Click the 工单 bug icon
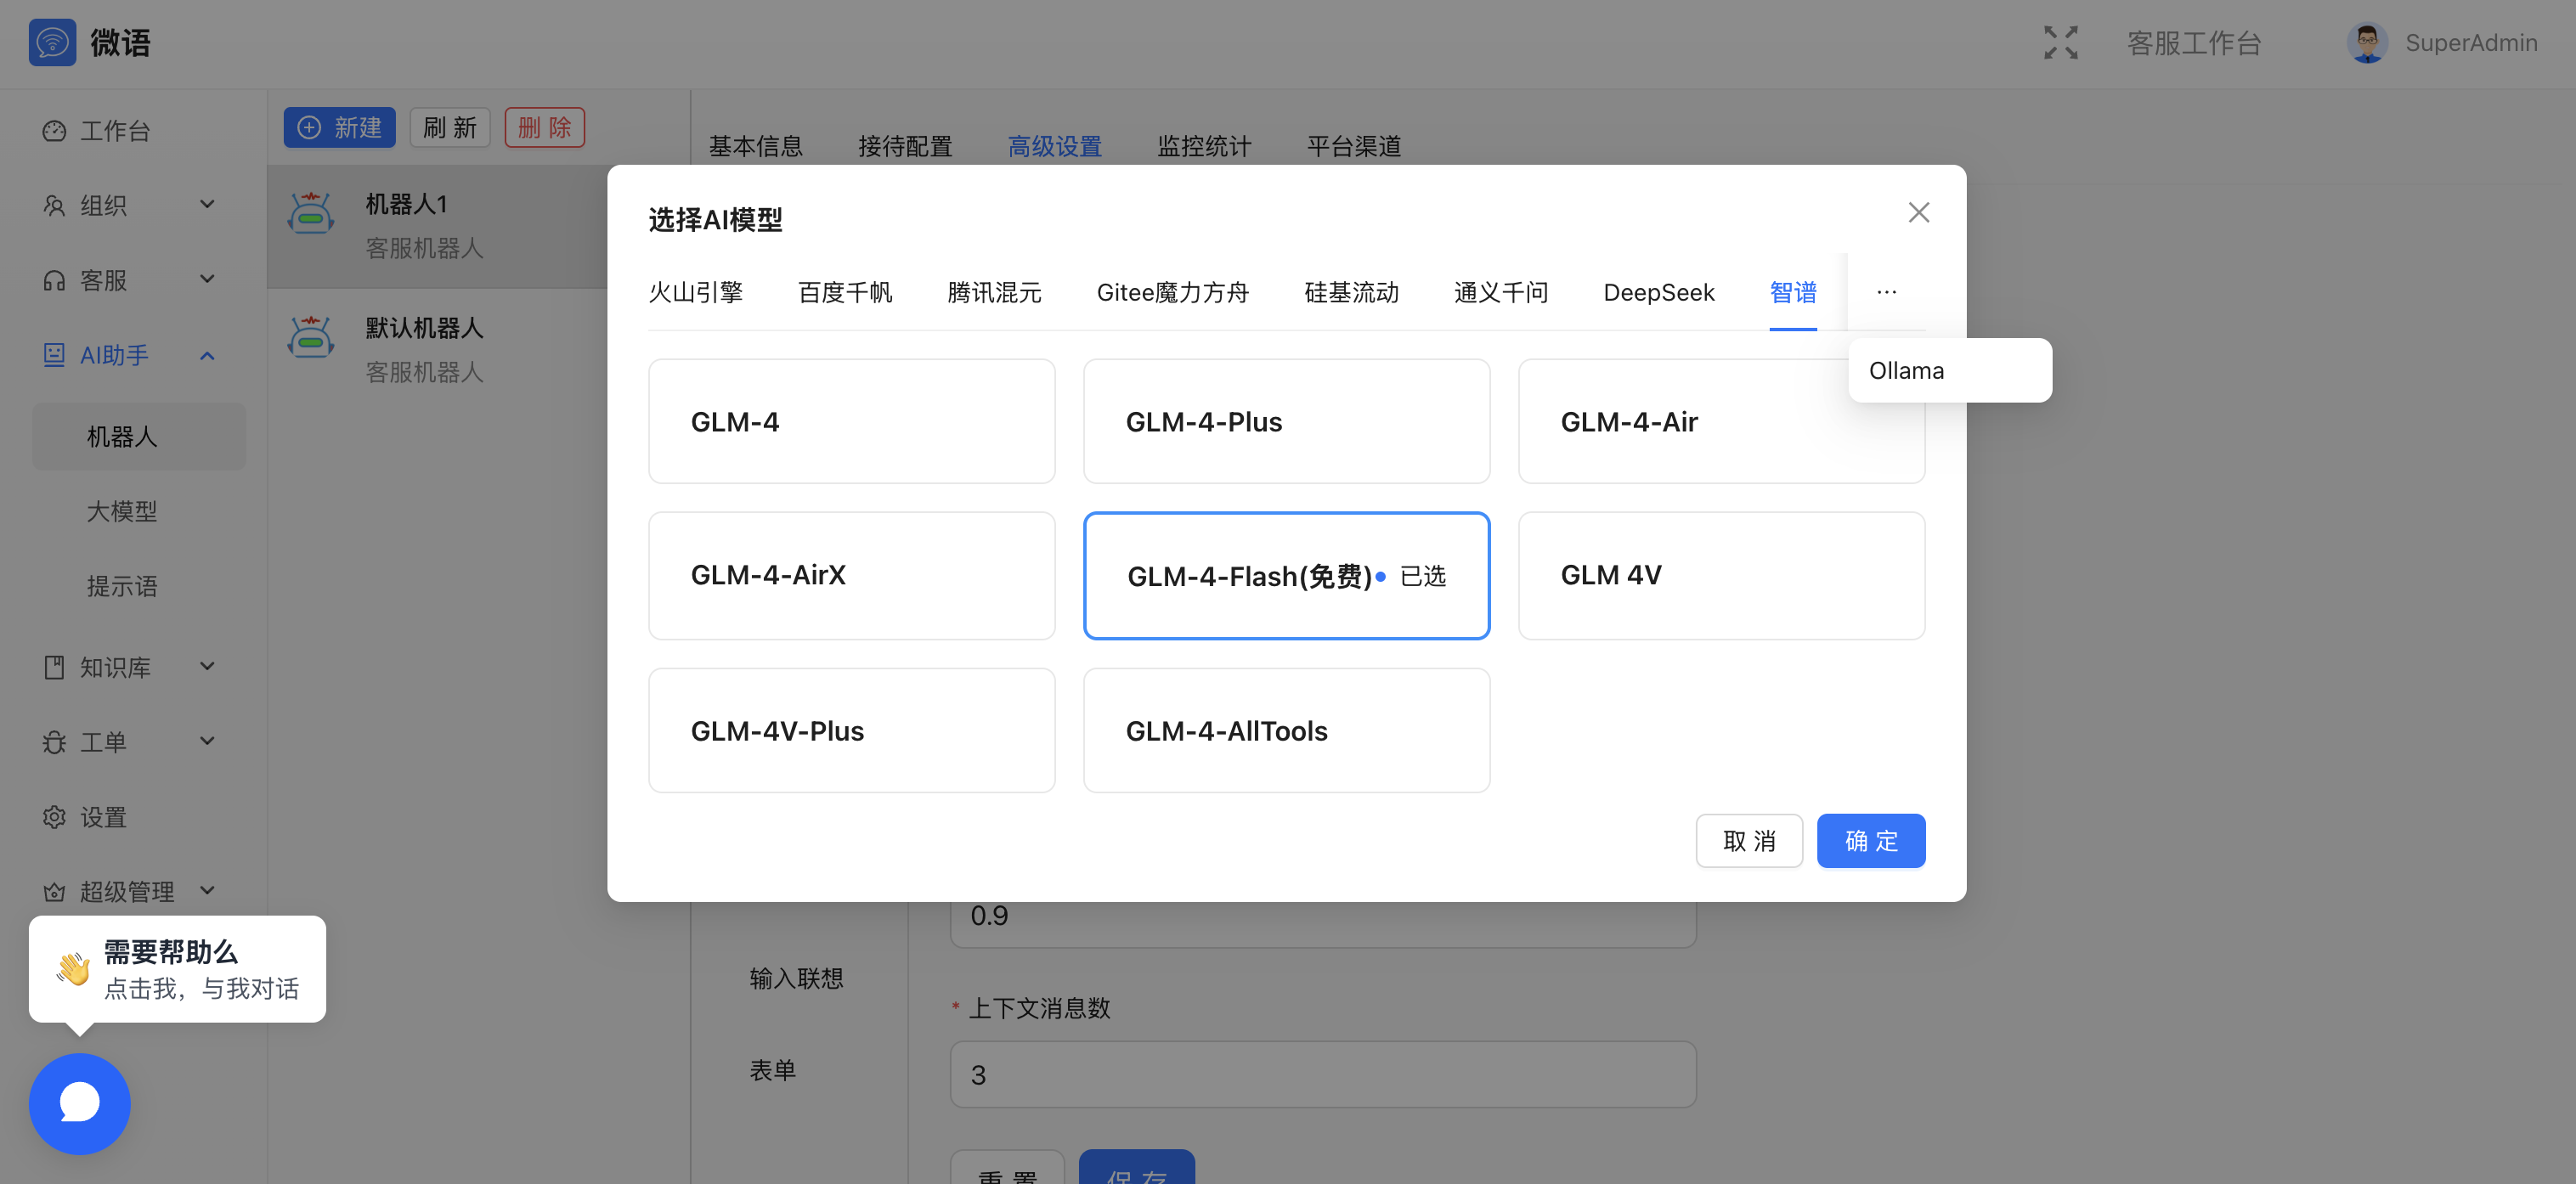 54,742
